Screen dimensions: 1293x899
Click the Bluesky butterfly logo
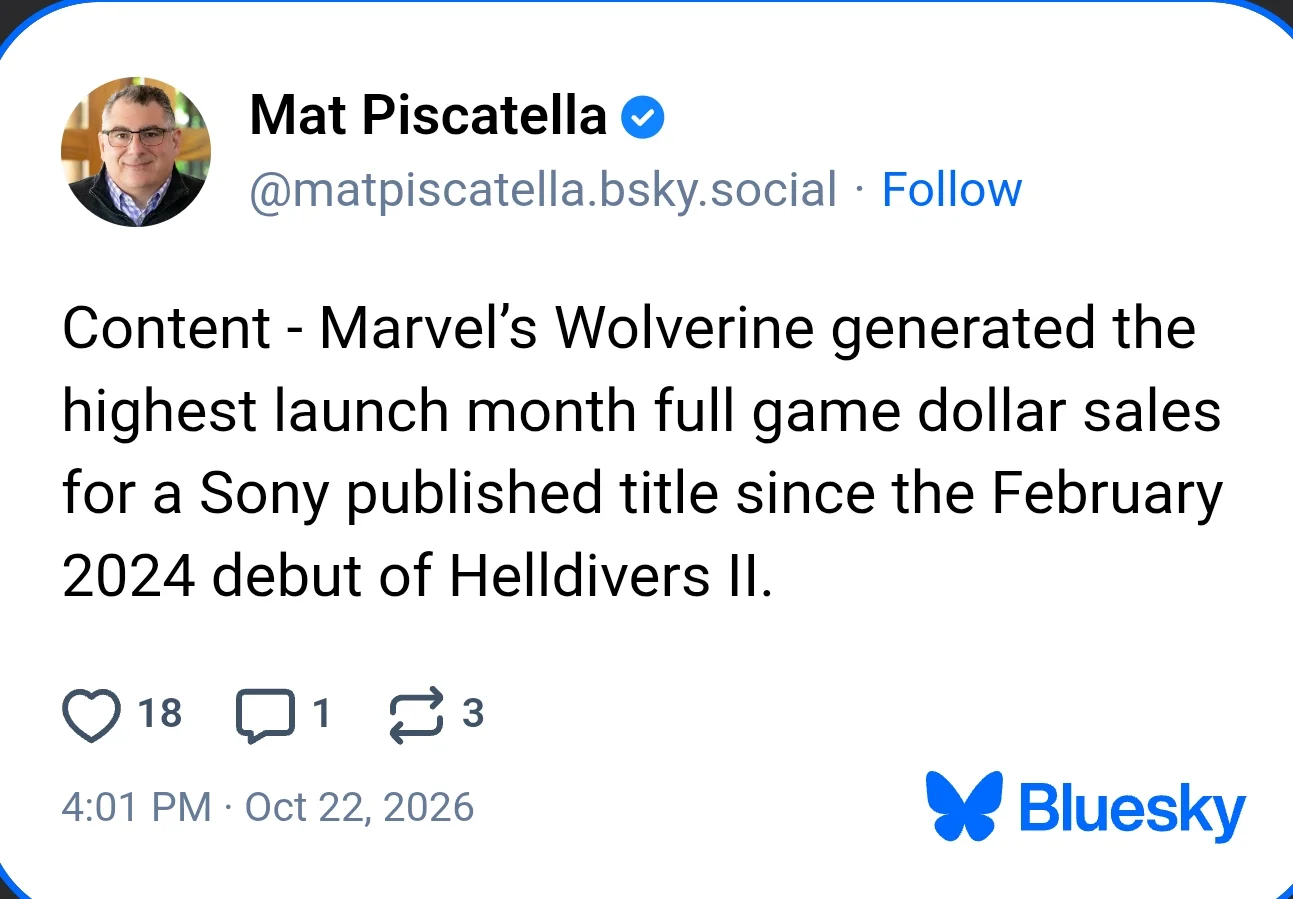pyautogui.click(x=964, y=805)
